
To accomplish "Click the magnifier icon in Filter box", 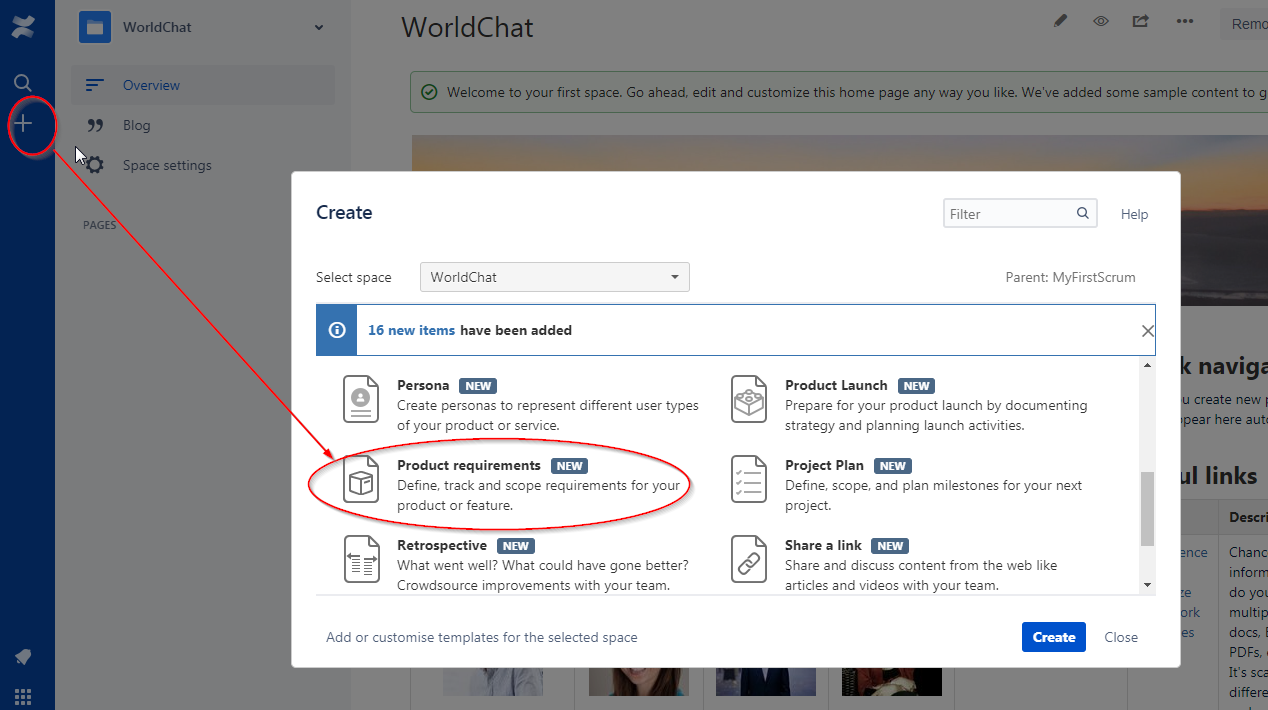I will click(1083, 213).
